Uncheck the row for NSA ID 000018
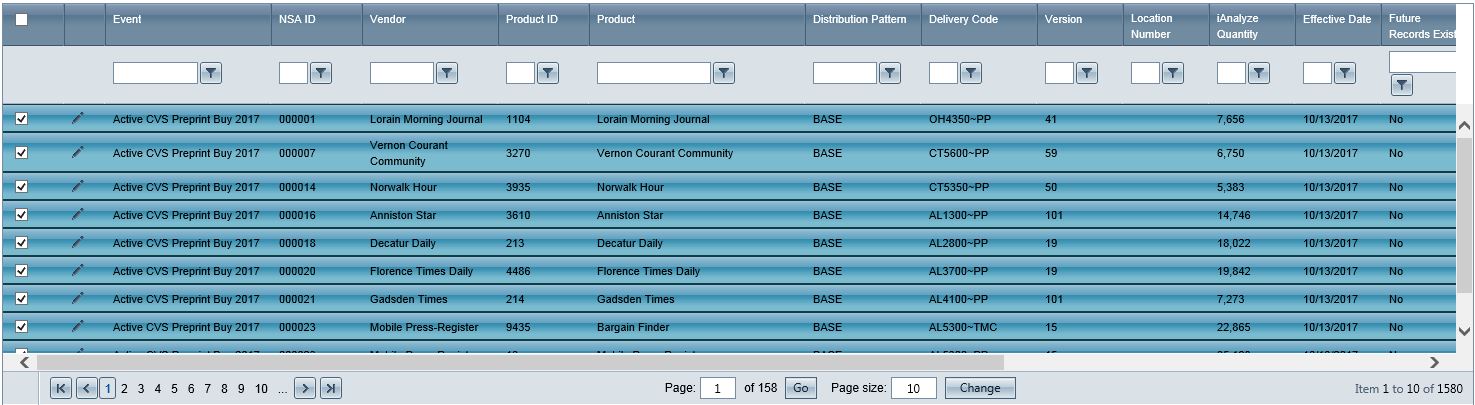 pos(22,243)
